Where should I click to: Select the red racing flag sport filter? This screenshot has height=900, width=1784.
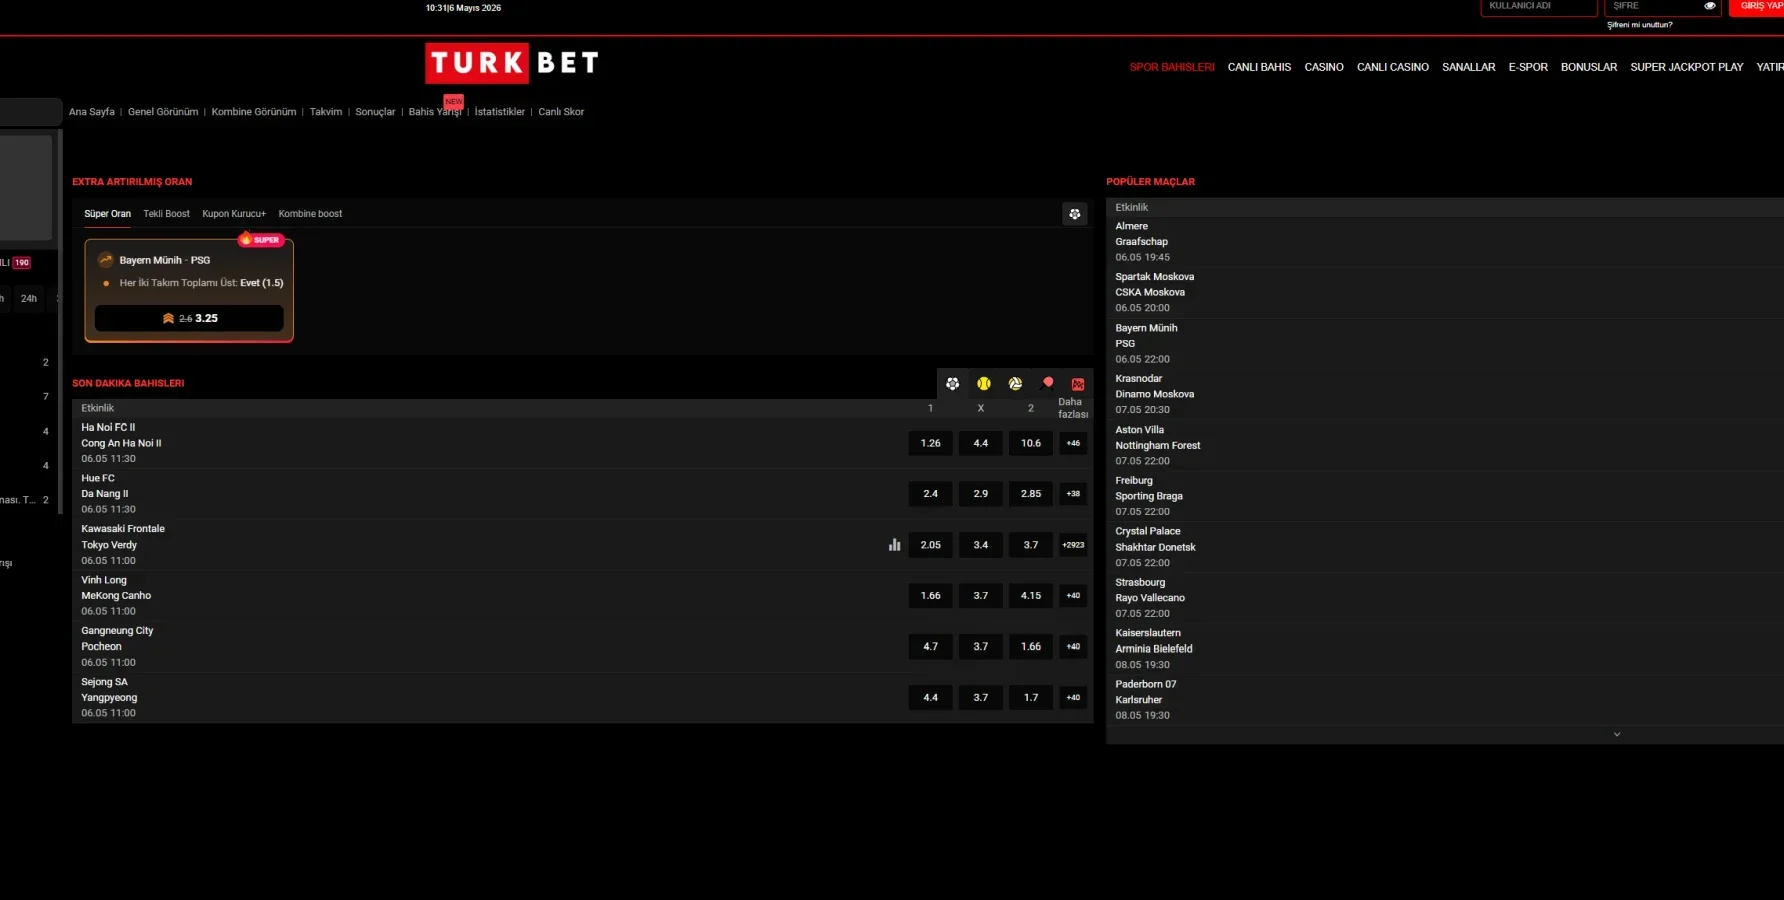[x=1078, y=384]
